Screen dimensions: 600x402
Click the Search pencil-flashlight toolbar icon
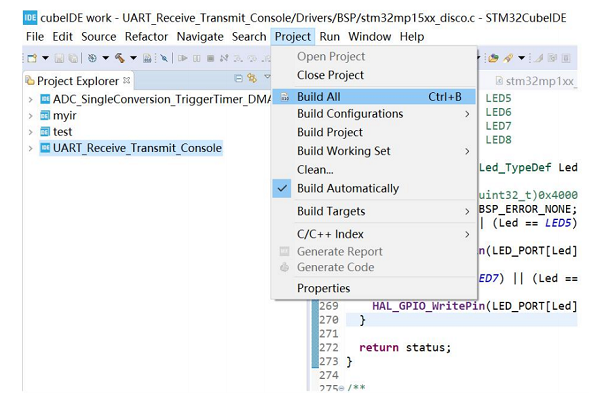pyautogui.click(x=508, y=58)
